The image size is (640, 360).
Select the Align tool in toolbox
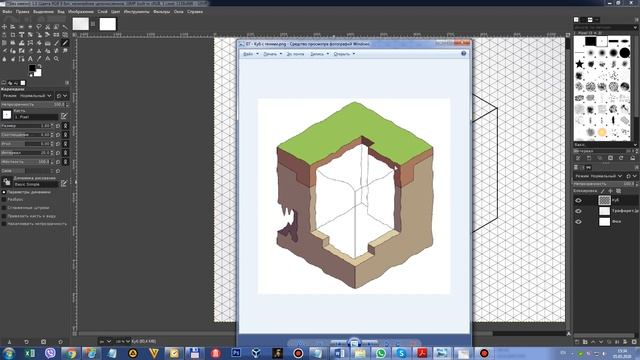pos(13,27)
